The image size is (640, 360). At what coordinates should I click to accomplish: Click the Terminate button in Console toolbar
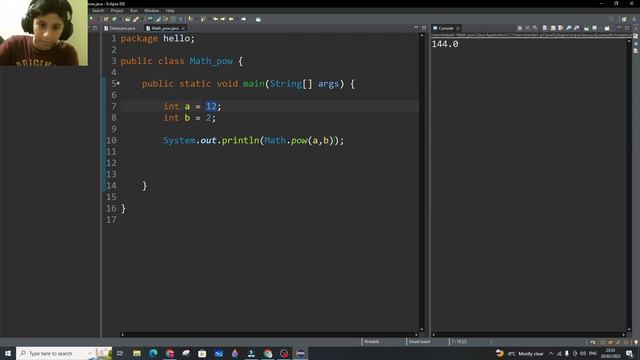point(520,28)
